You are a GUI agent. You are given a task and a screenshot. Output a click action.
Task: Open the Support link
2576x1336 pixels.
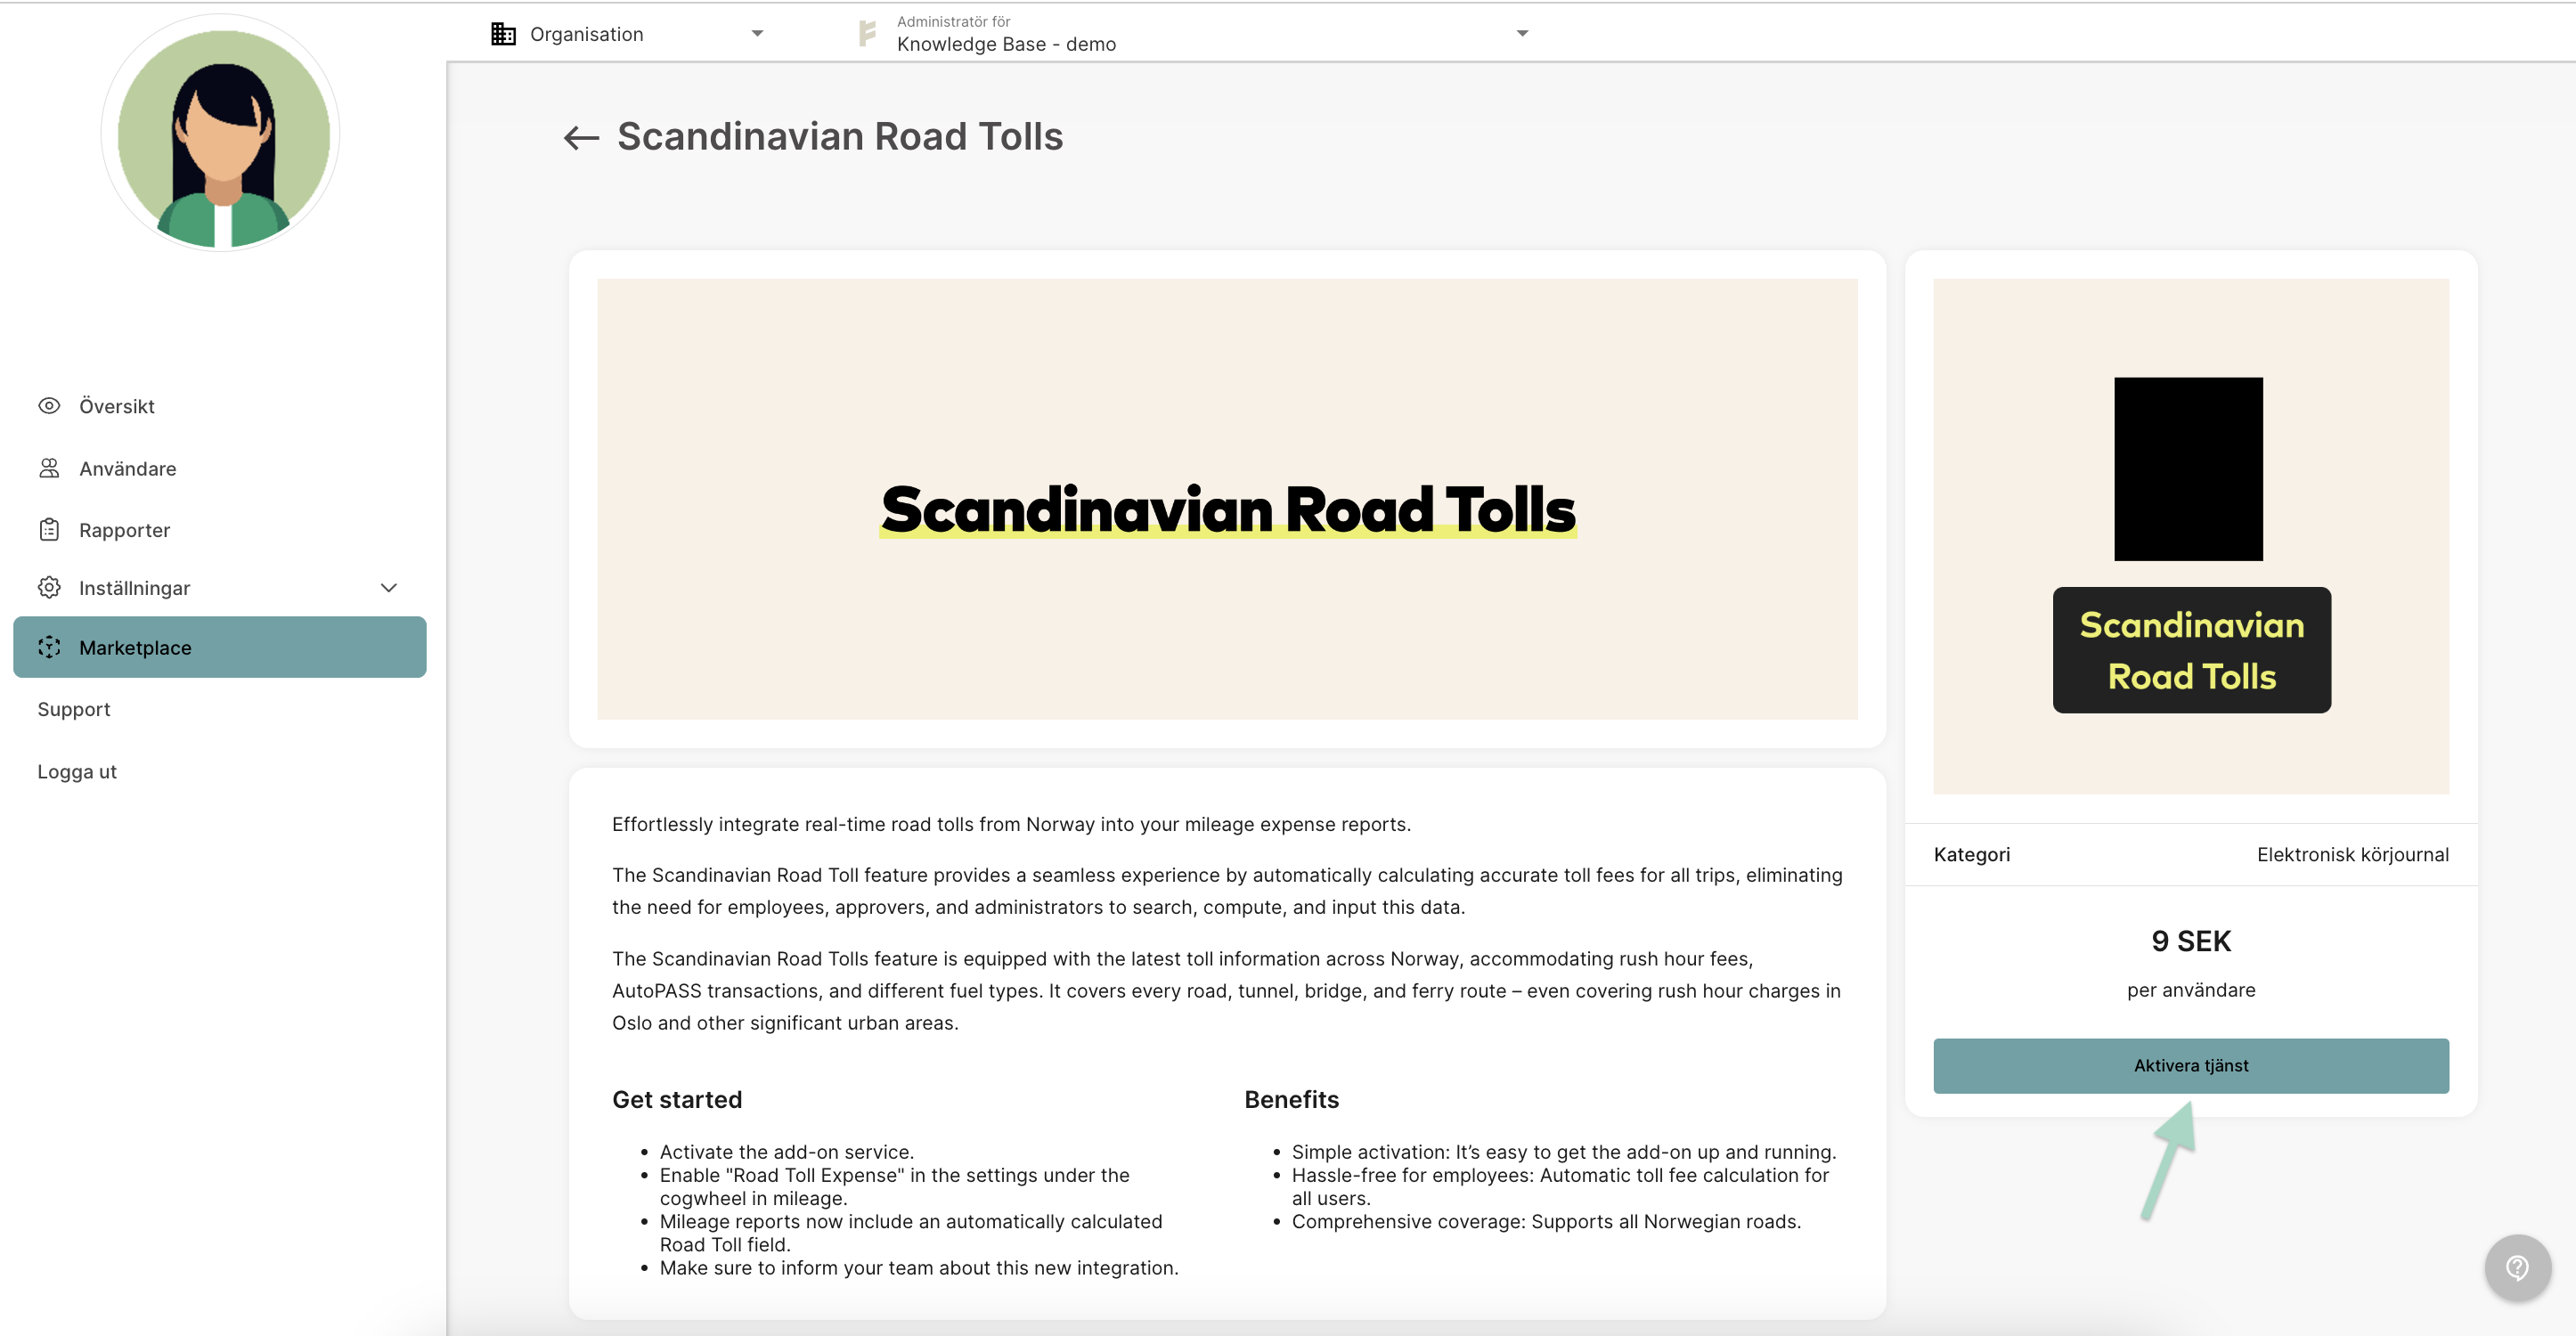[74, 709]
